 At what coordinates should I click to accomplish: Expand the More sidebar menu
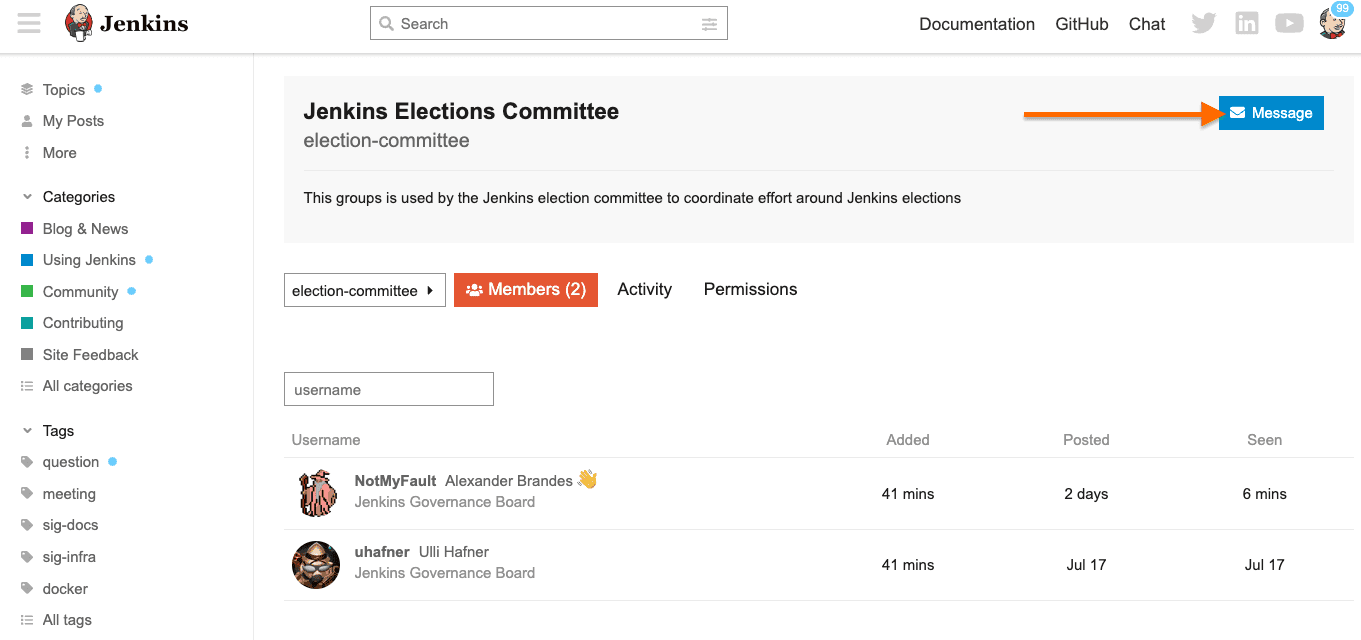(x=59, y=153)
